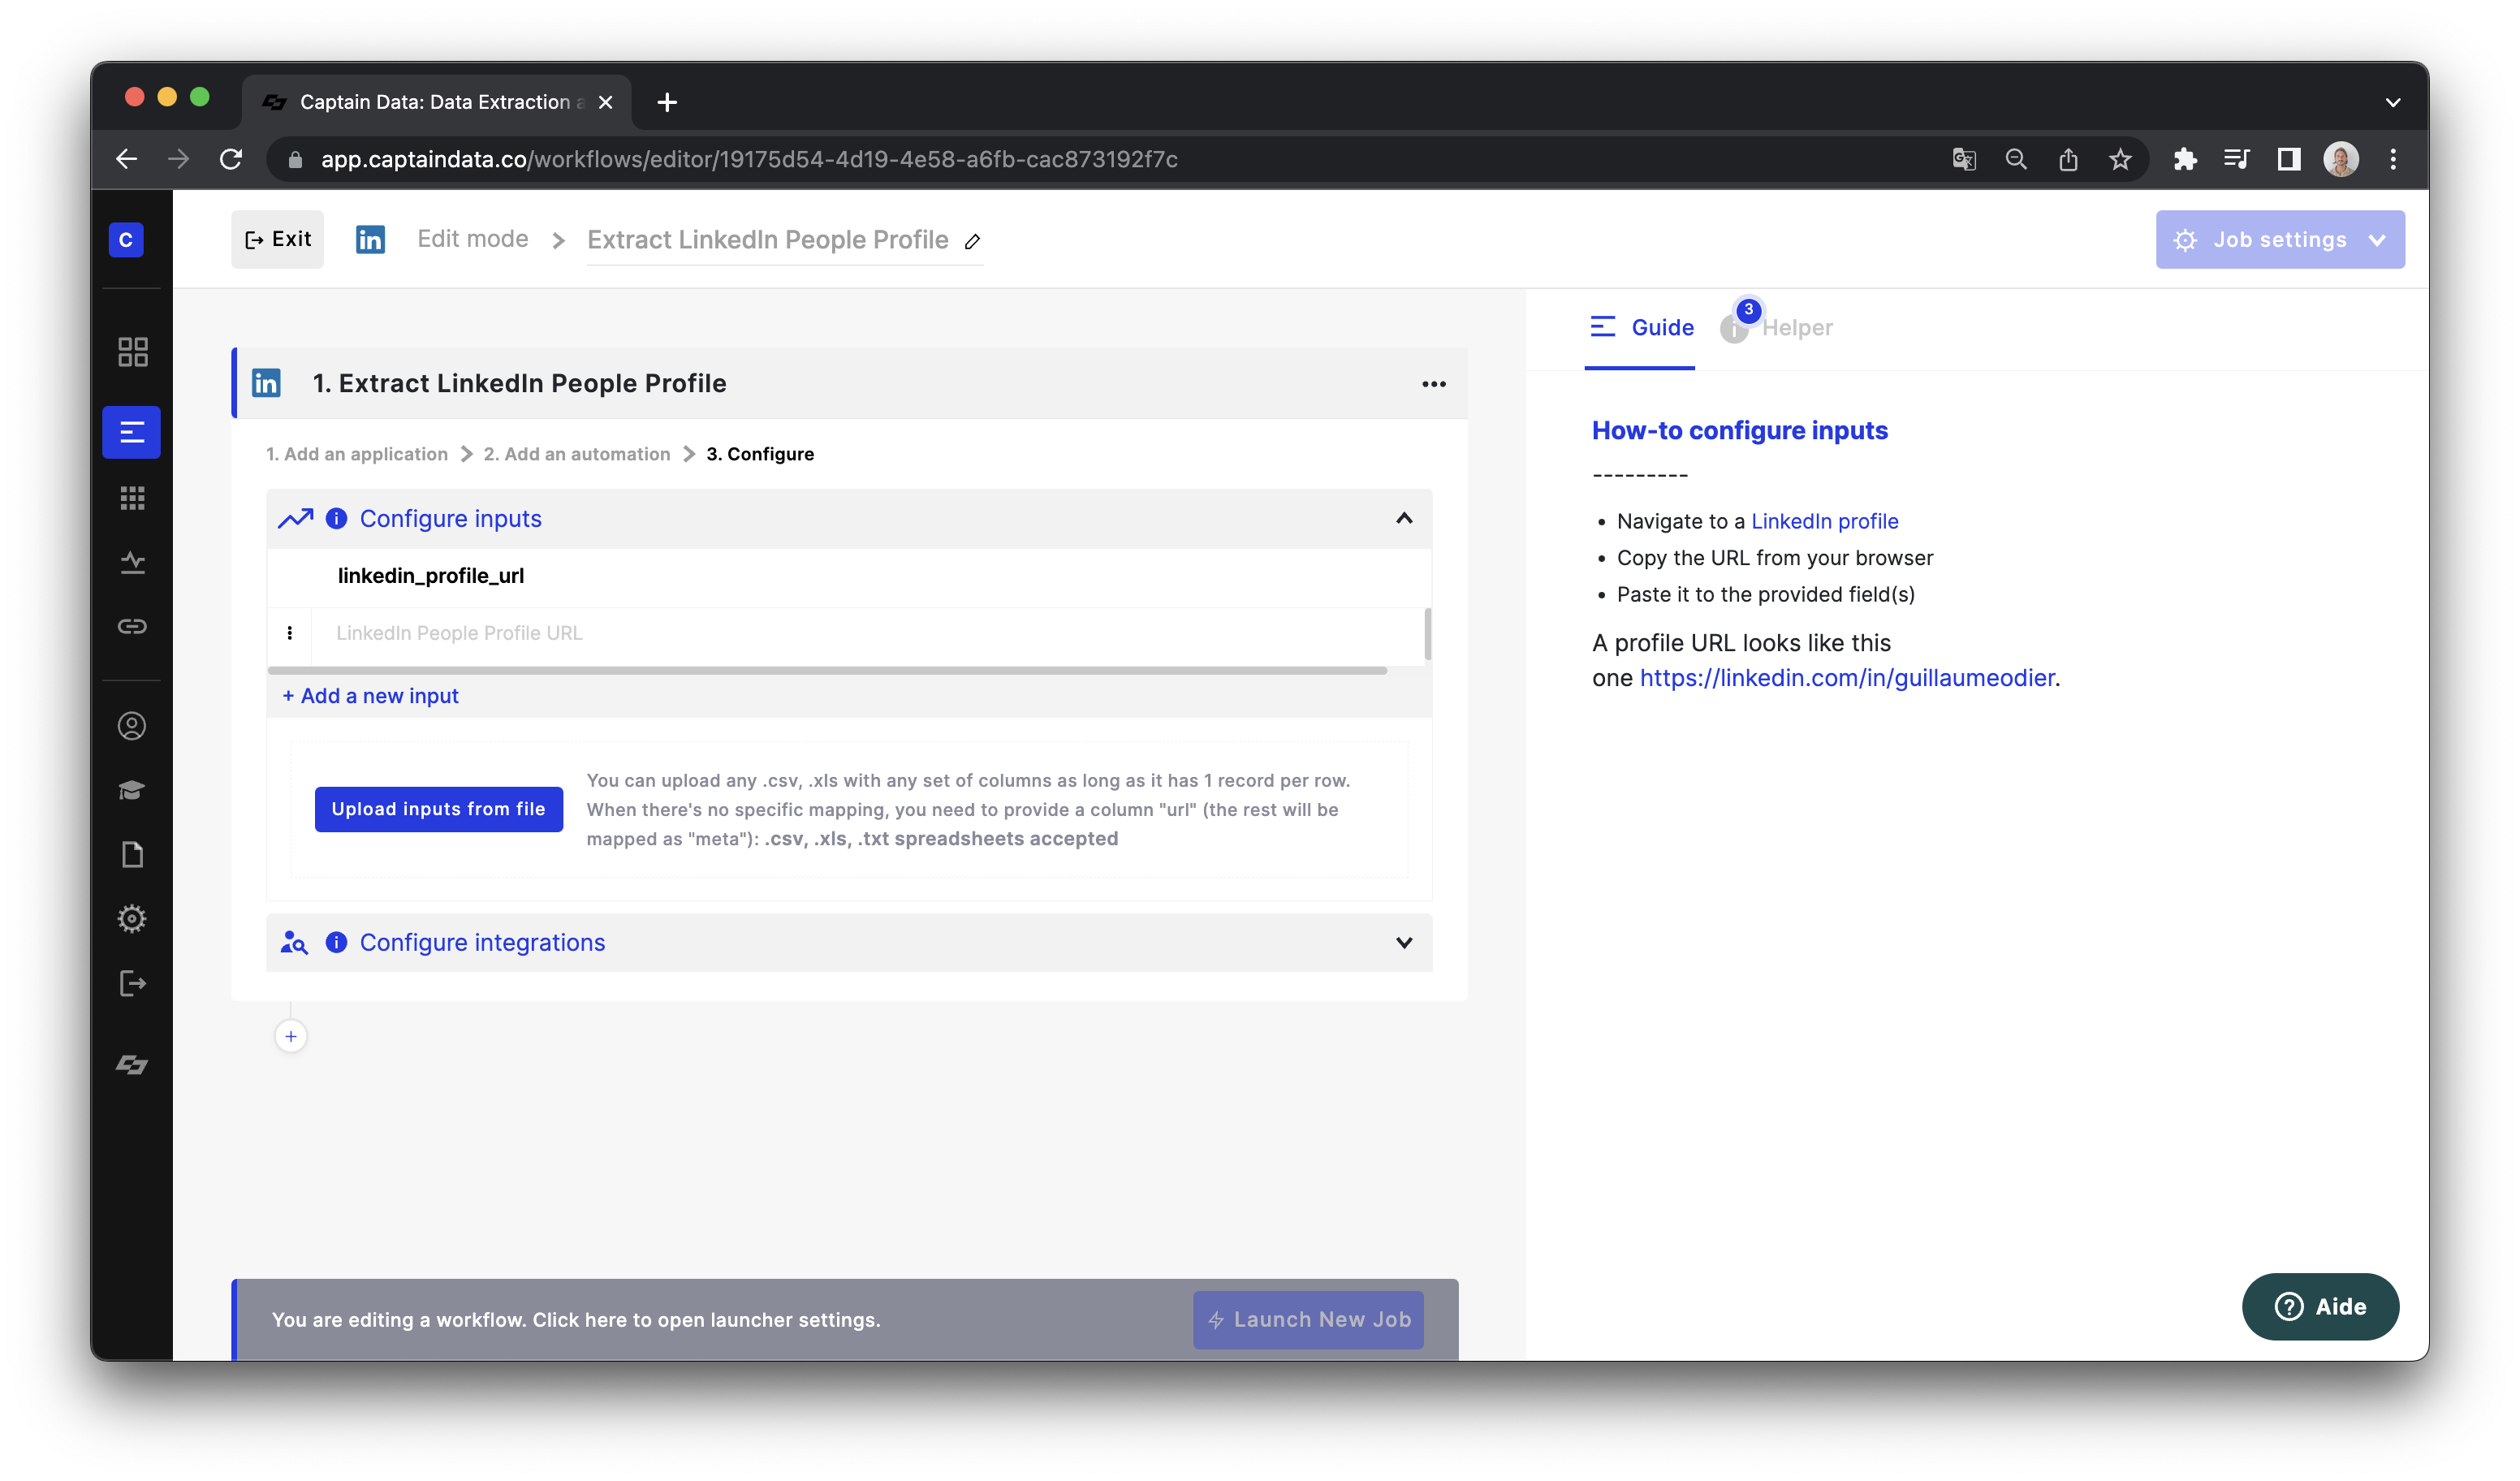Open the LinkedIn profile guide link
This screenshot has height=1481, width=2520.
[x=1824, y=521]
